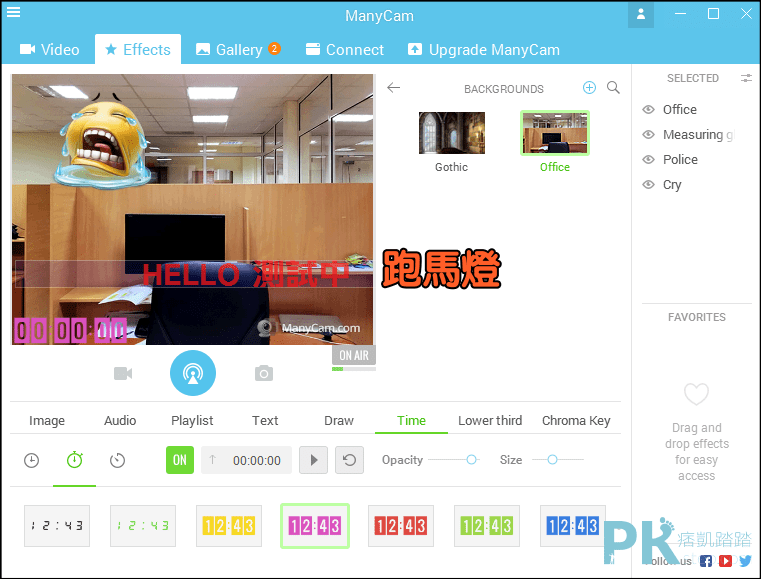
Task: Select Police in Selected list
Action: (x=680, y=159)
